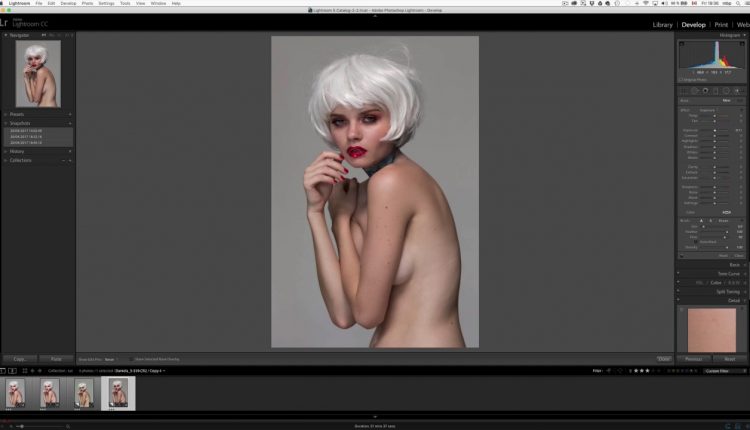Viewport: 750px width, 430px height.
Task: Switch to the Library module
Action: (662, 25)
